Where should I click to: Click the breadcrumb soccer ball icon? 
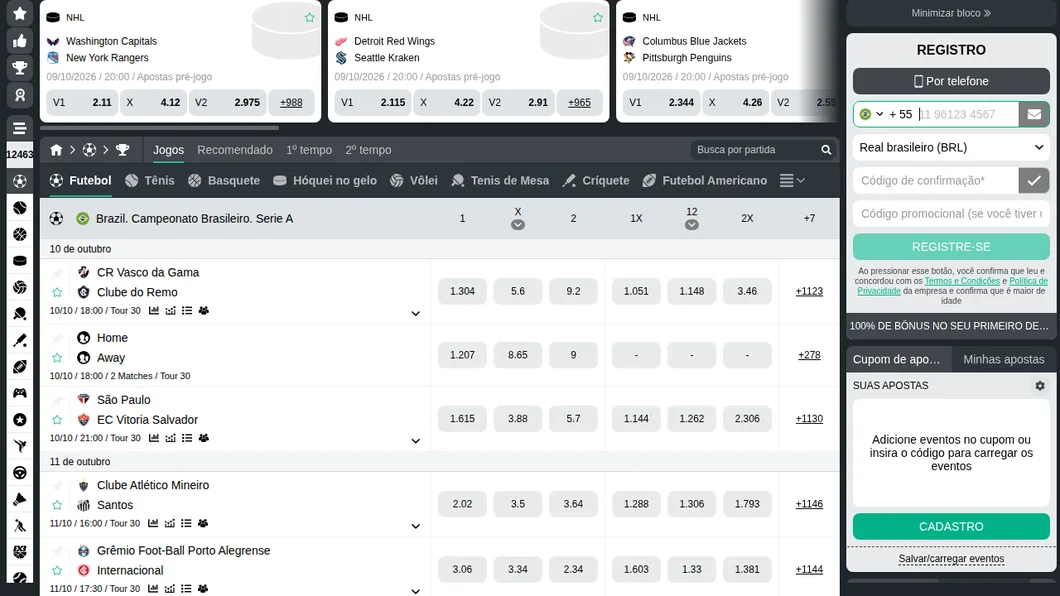pyautogui.click(x=89, y=150)
